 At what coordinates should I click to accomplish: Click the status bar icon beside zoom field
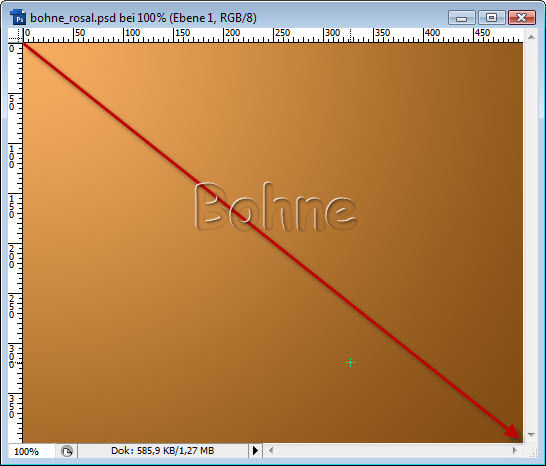[67, 451]
